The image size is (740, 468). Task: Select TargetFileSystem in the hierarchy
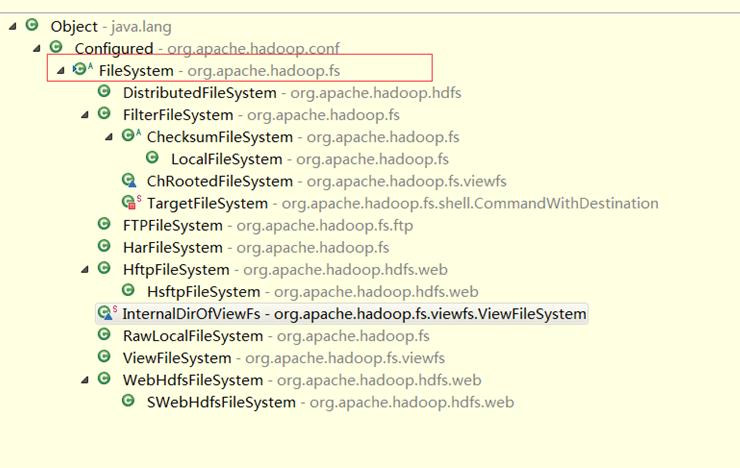pos(403,203)
